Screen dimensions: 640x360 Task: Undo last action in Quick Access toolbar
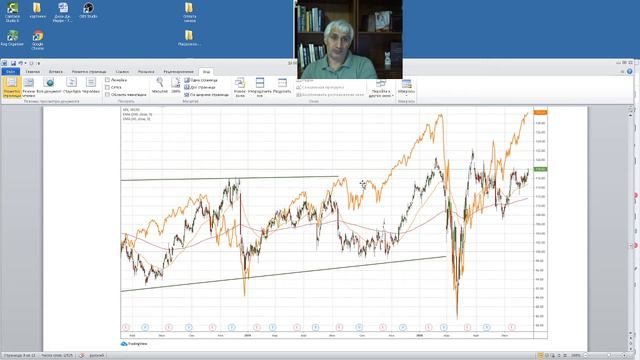click(20, 63)
